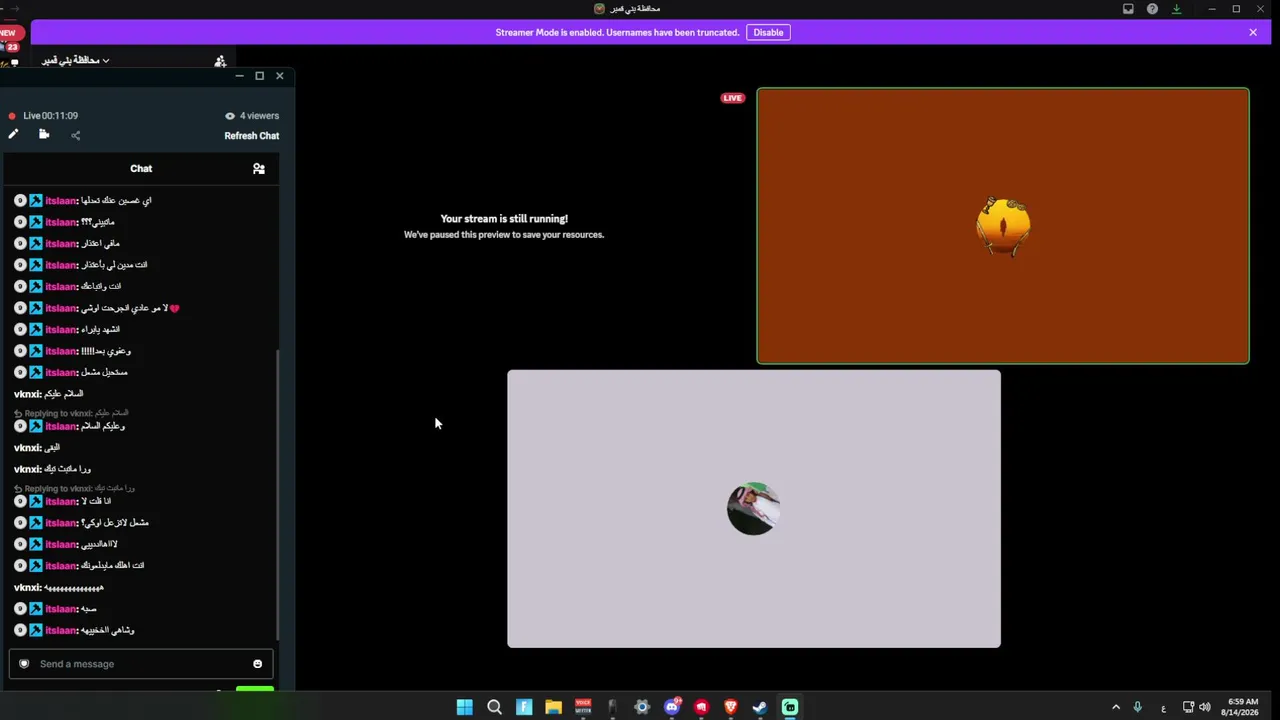Click the edit stream info pencil icon

[x=13, y=134]
